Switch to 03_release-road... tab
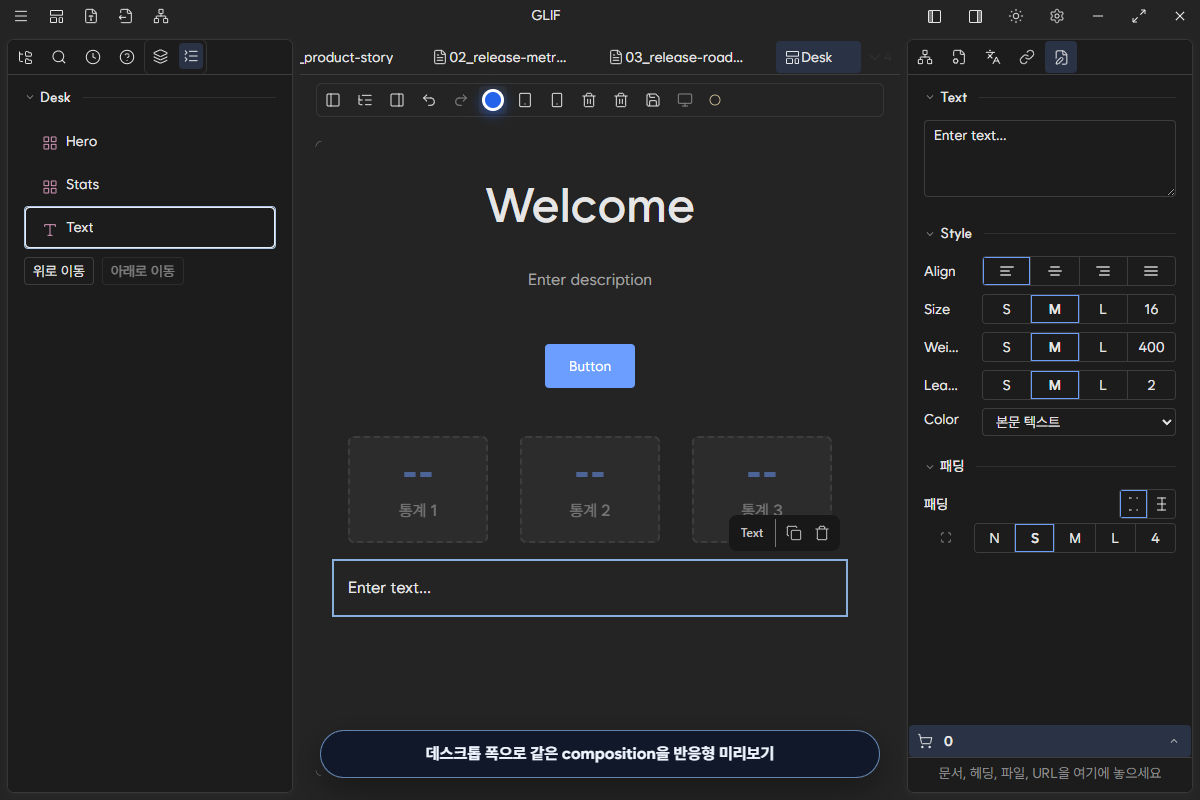 (x=677, y=57)
